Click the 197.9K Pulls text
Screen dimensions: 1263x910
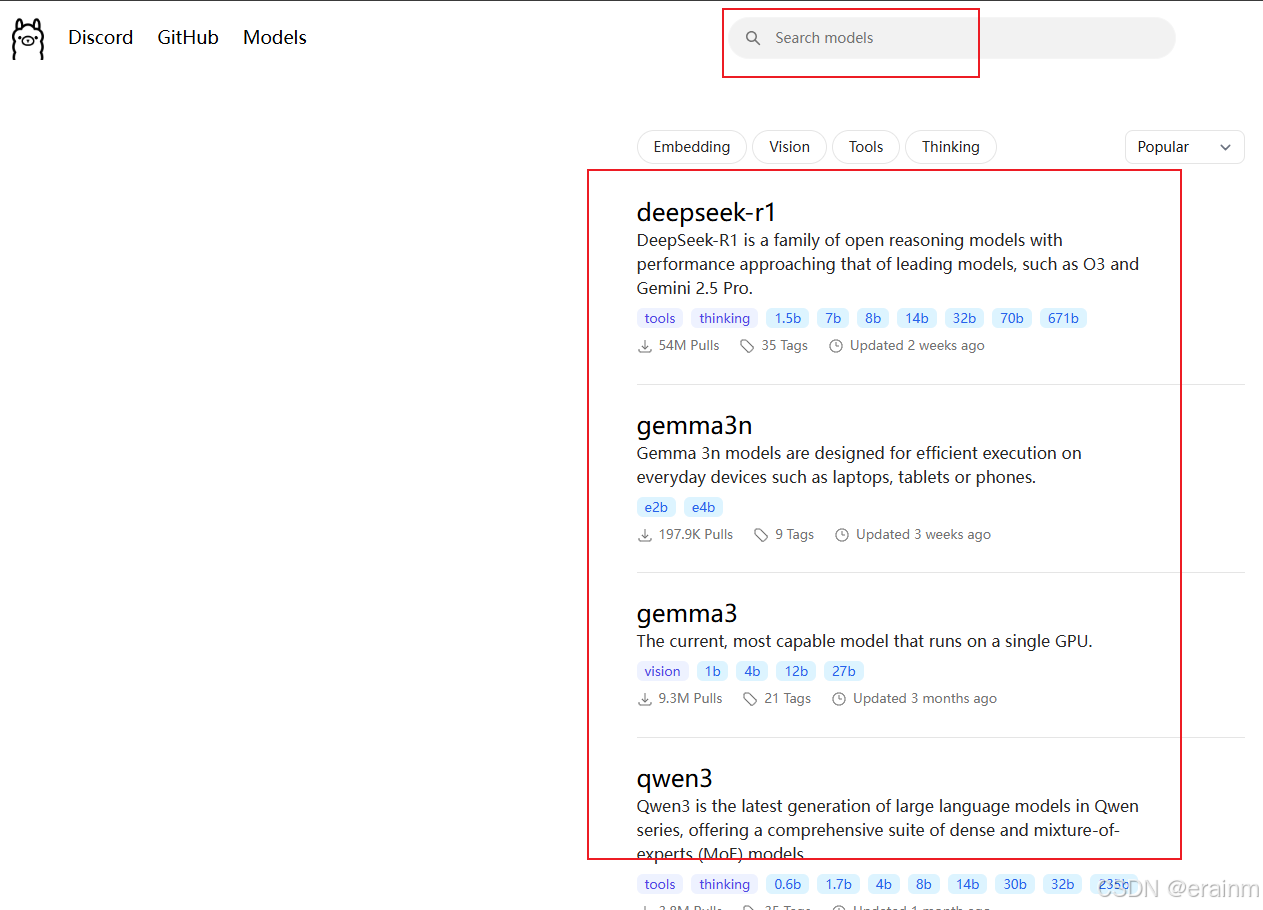(x=696, y=535)
